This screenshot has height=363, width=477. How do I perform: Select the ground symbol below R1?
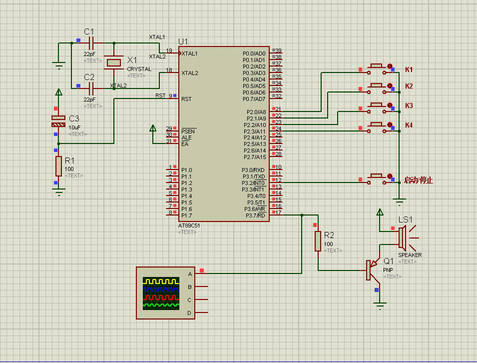click(59, 191)
